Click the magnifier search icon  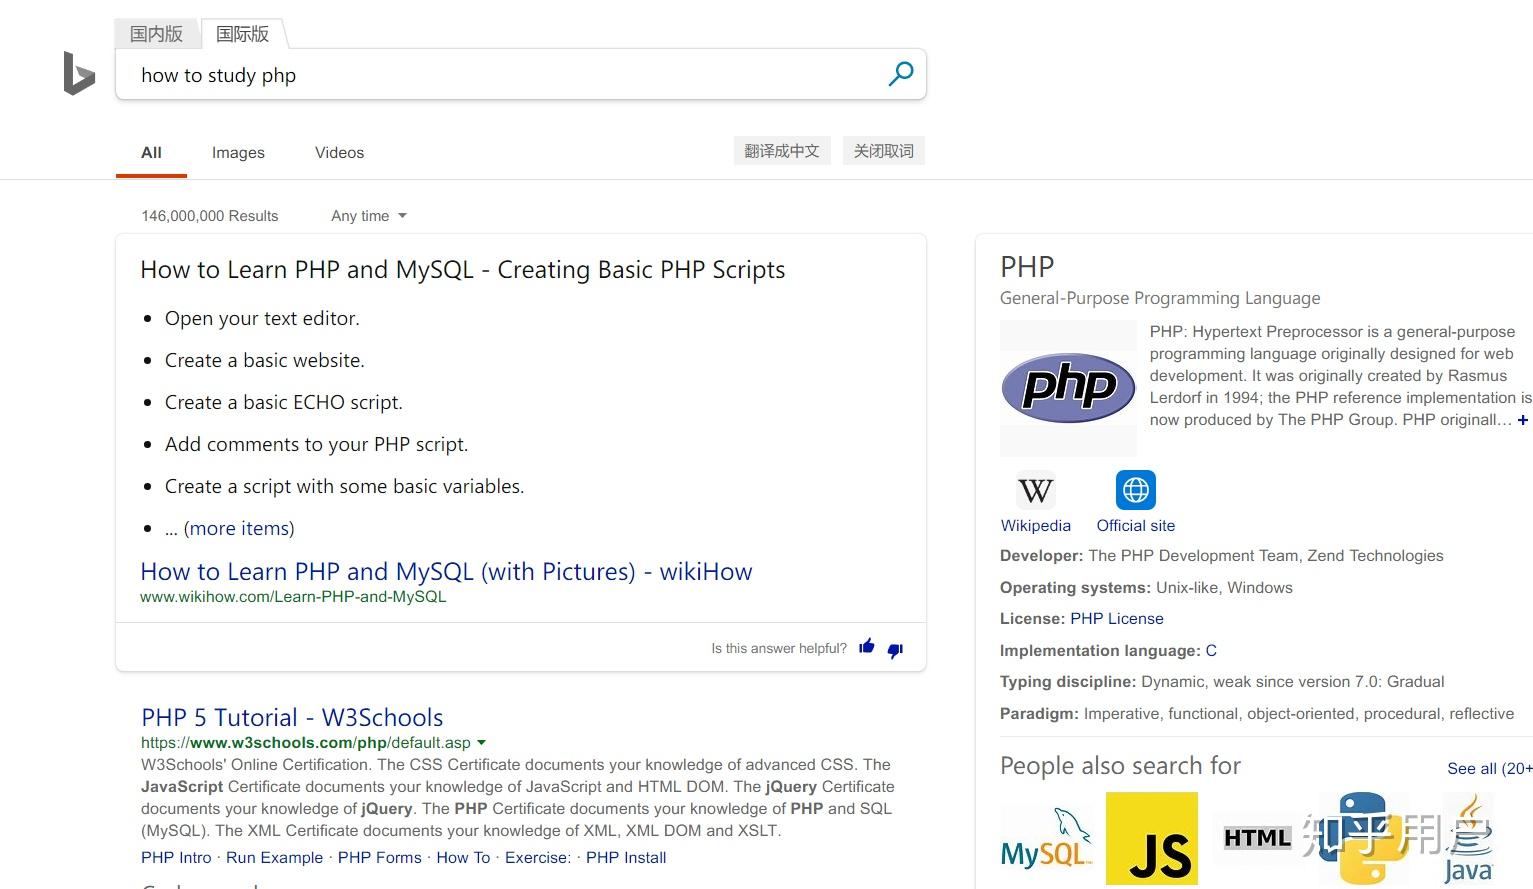coord(901,74)
